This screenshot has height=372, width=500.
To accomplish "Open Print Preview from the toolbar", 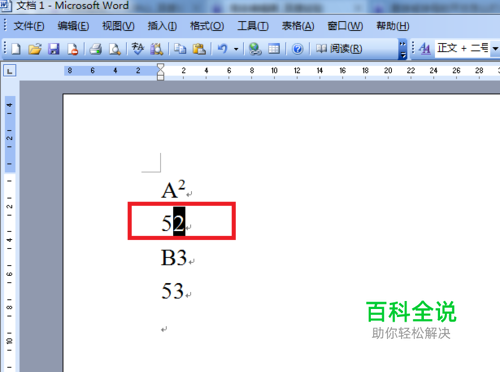I will 115,49.
